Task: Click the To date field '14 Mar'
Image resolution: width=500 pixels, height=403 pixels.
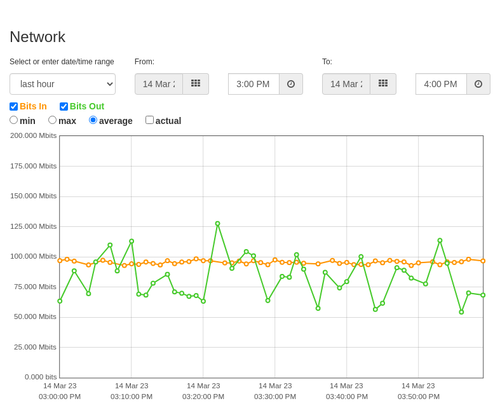Action: [346, 84]
